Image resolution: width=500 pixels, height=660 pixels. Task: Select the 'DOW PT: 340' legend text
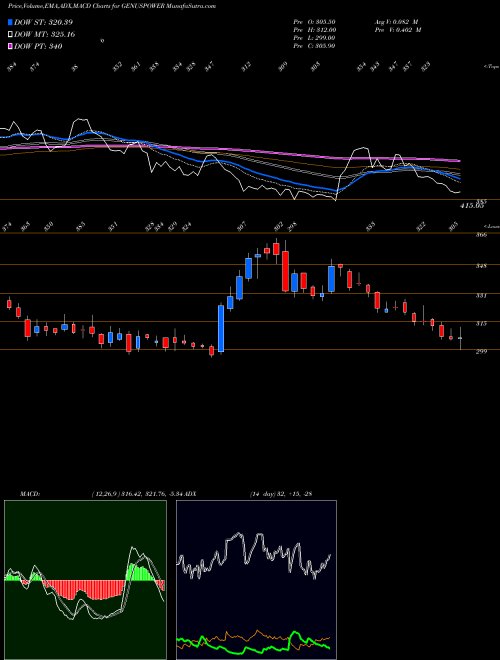[38, 46]
